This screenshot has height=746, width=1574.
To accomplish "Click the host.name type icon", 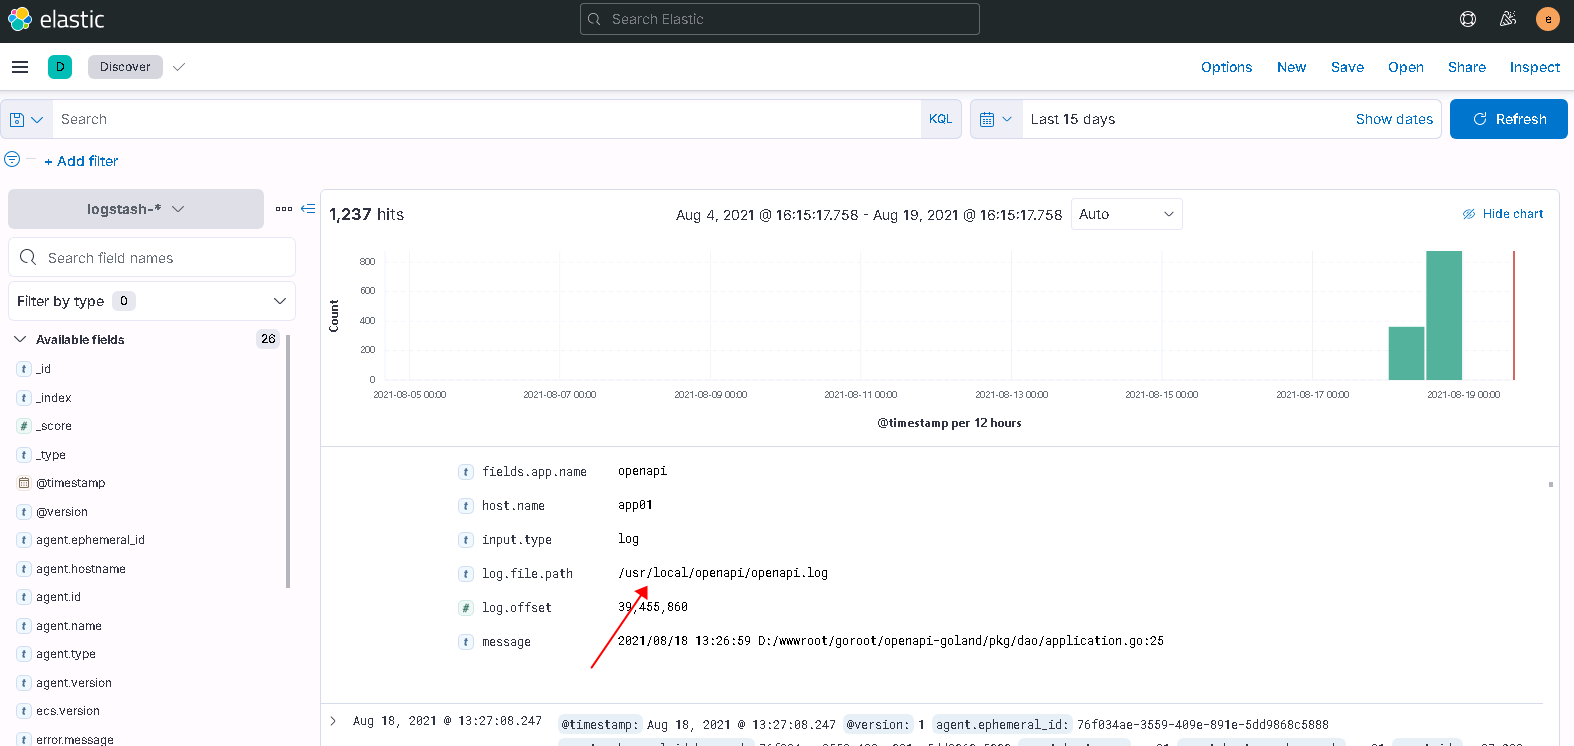I will [466, 506].
